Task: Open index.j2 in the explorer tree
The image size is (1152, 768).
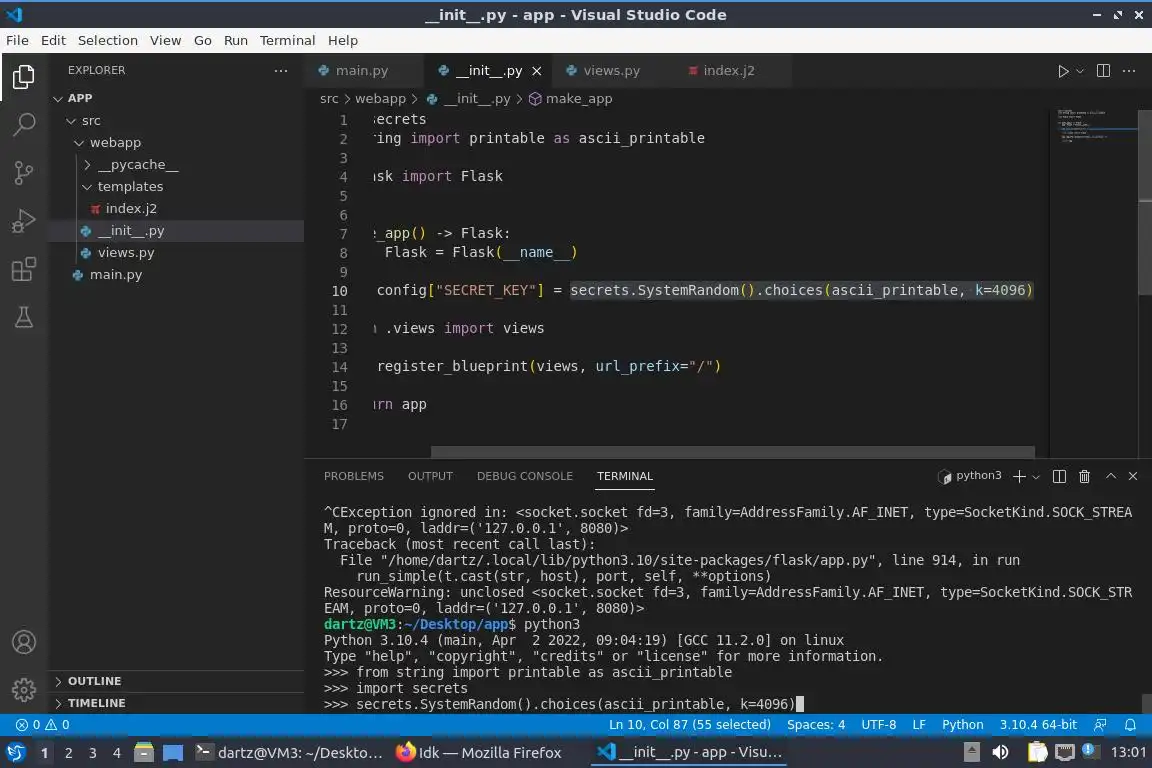Action: click(x=176, y=208)
